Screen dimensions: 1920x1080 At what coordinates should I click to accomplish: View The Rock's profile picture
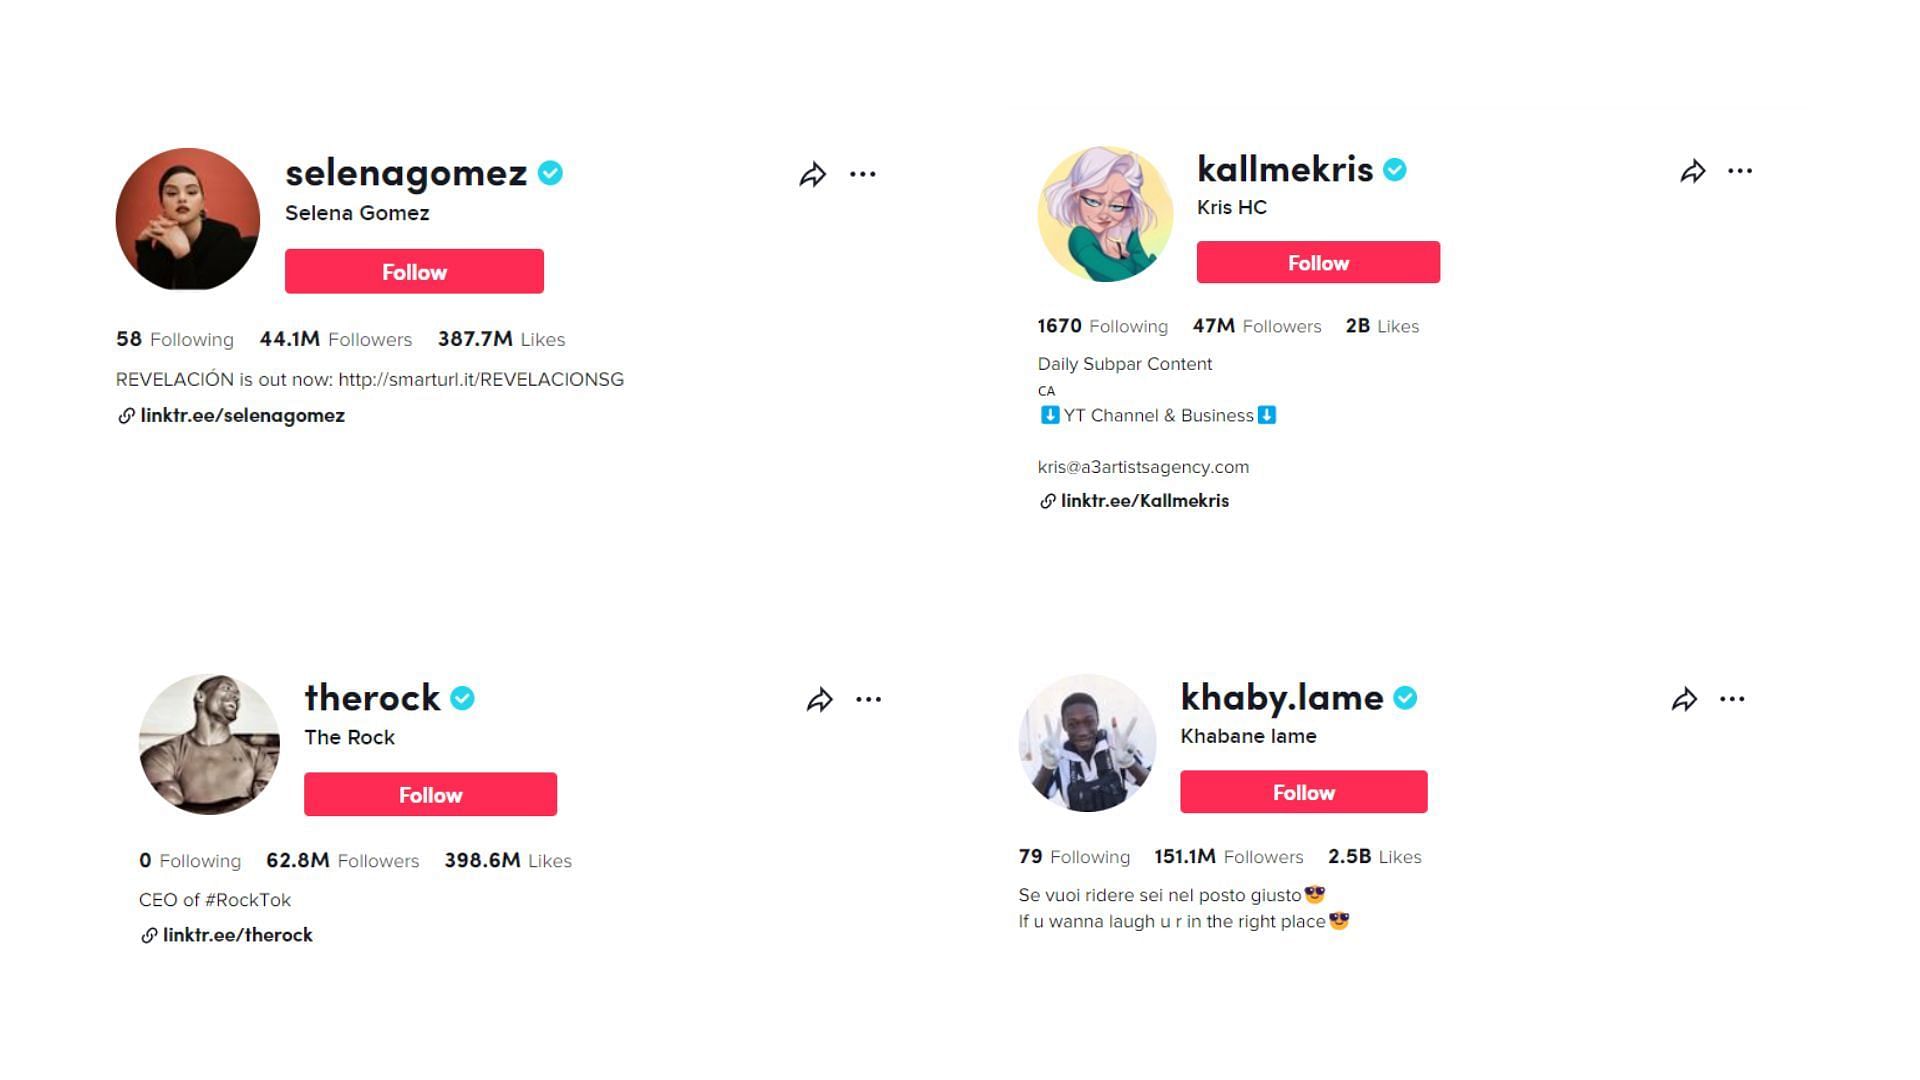coord(209,744)
